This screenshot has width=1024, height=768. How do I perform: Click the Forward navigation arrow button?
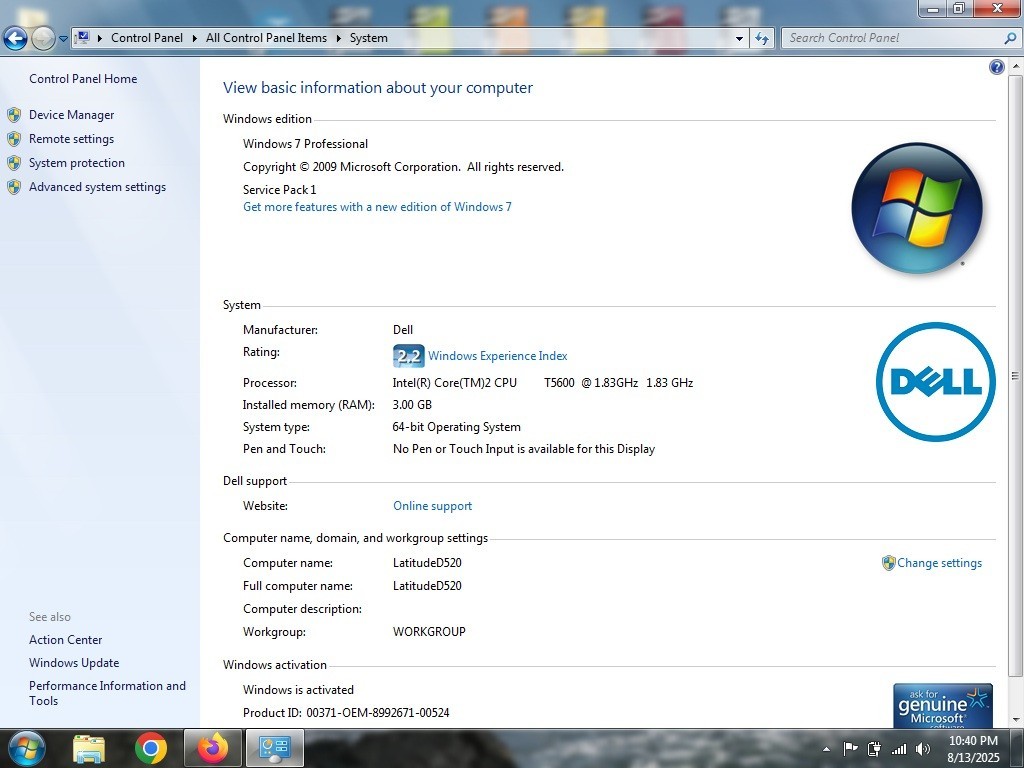[43, 39]
